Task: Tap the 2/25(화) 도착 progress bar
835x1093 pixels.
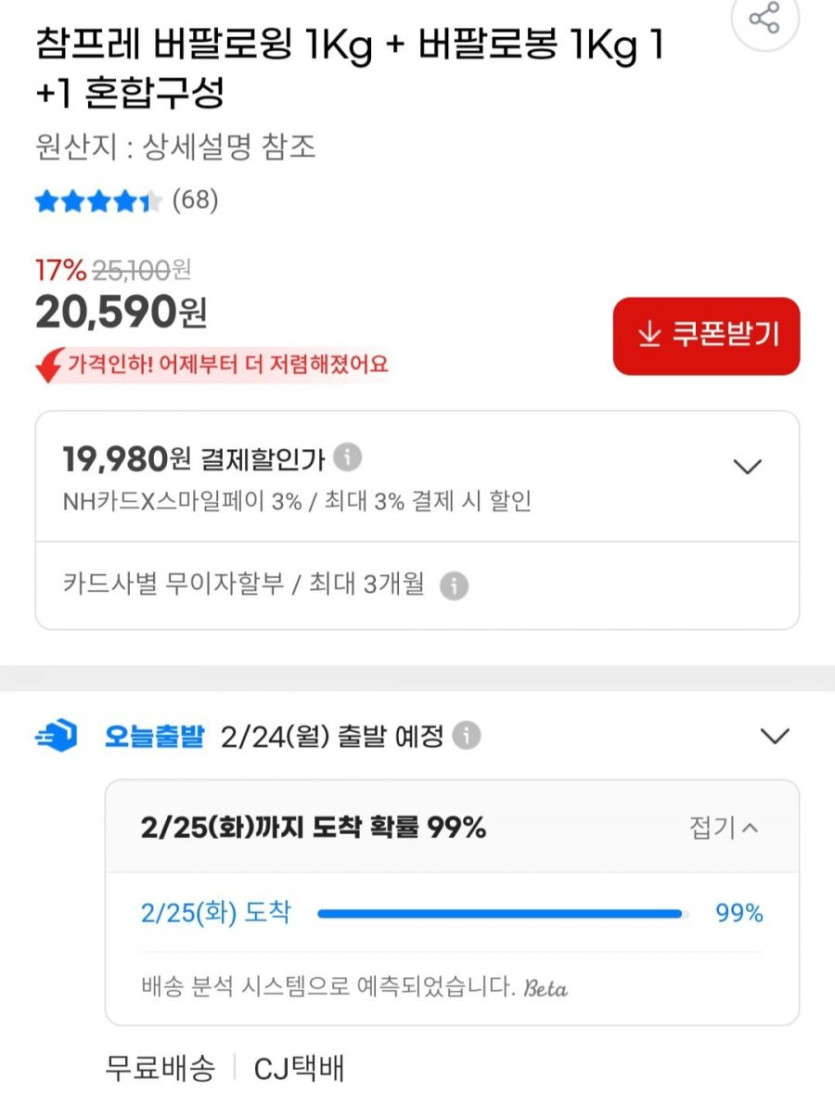Action: click(500, 913)
